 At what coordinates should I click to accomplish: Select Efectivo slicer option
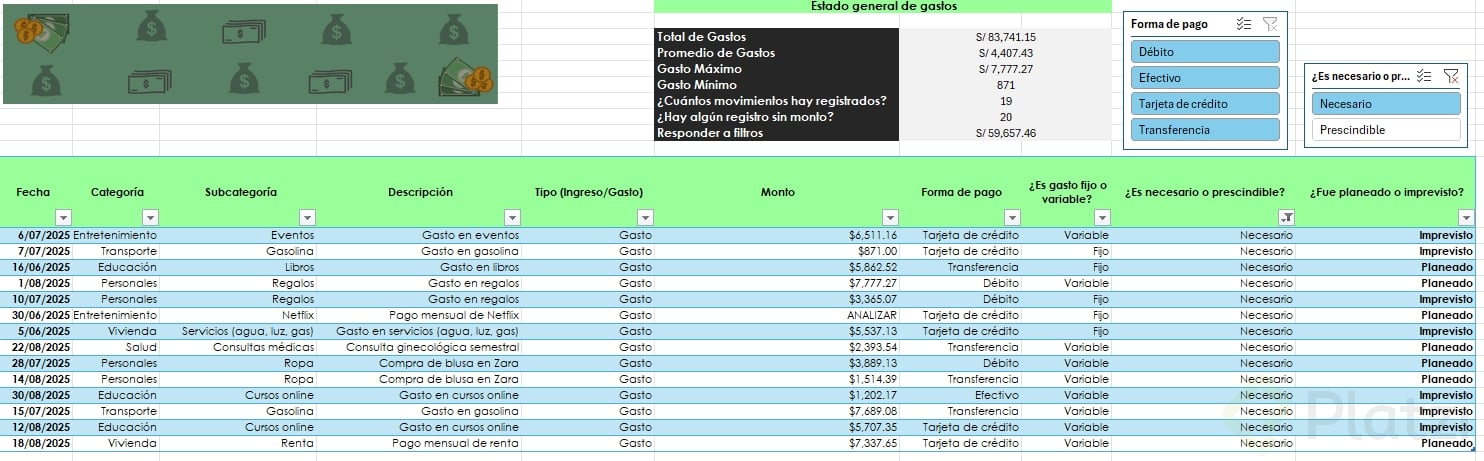tap(1206, 77)
